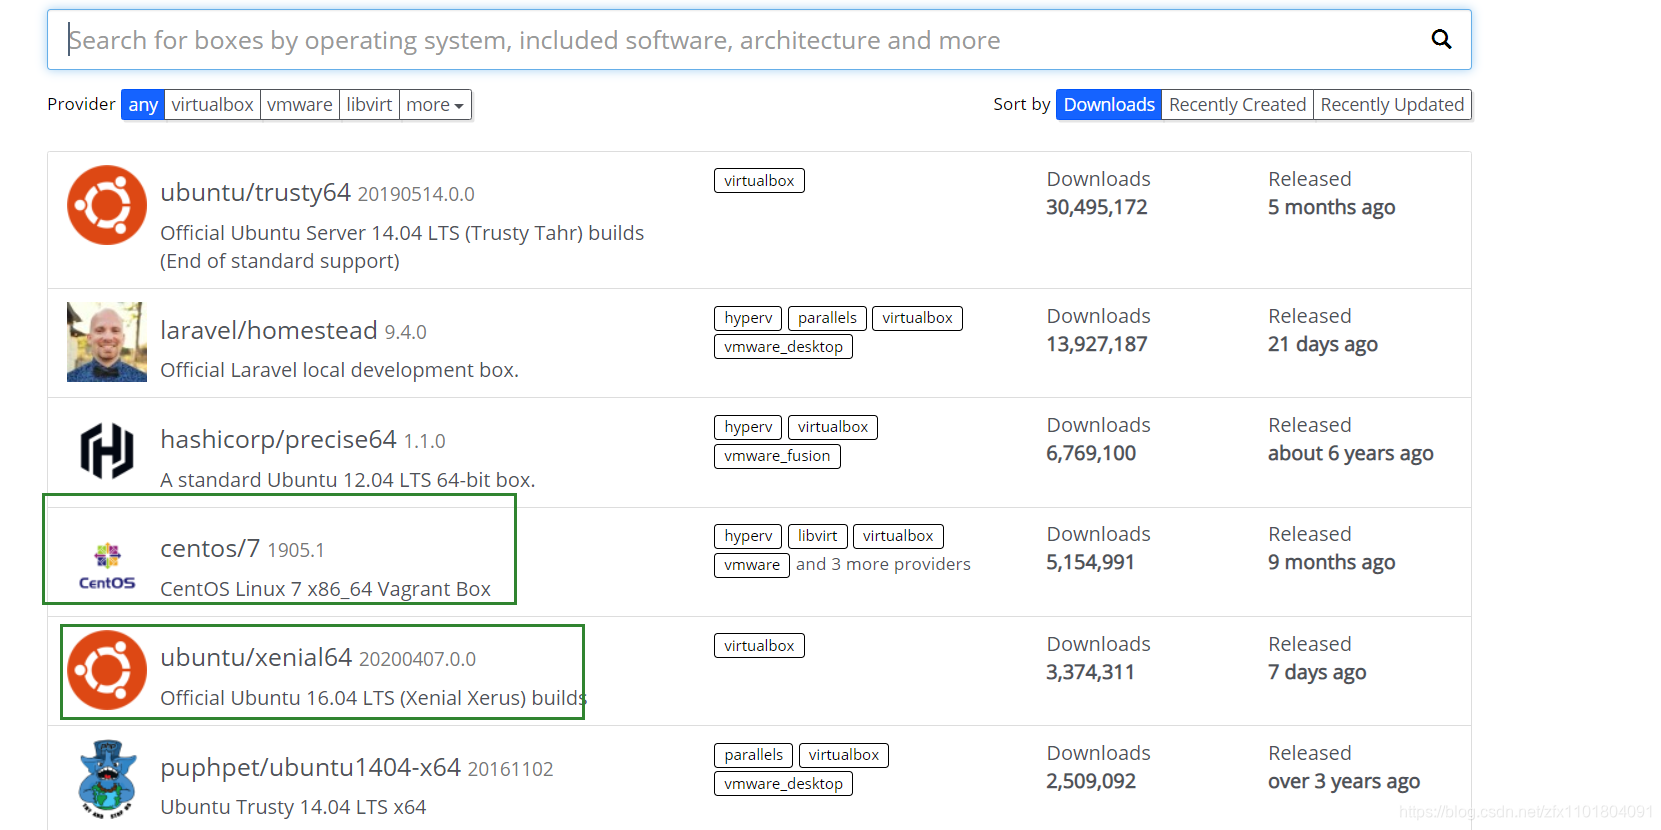The height and width of the screenshot is (830, 1661).
Task: Click 'over 3 years ago' release text
Action: 1344,781
